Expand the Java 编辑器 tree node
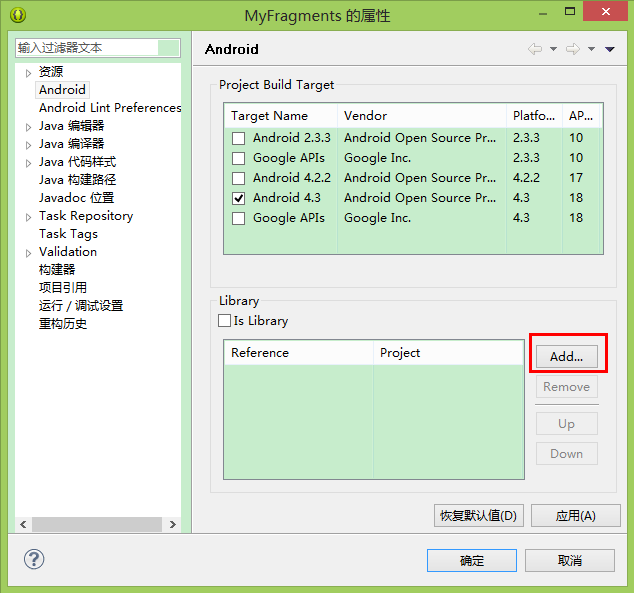 (28, 127)
